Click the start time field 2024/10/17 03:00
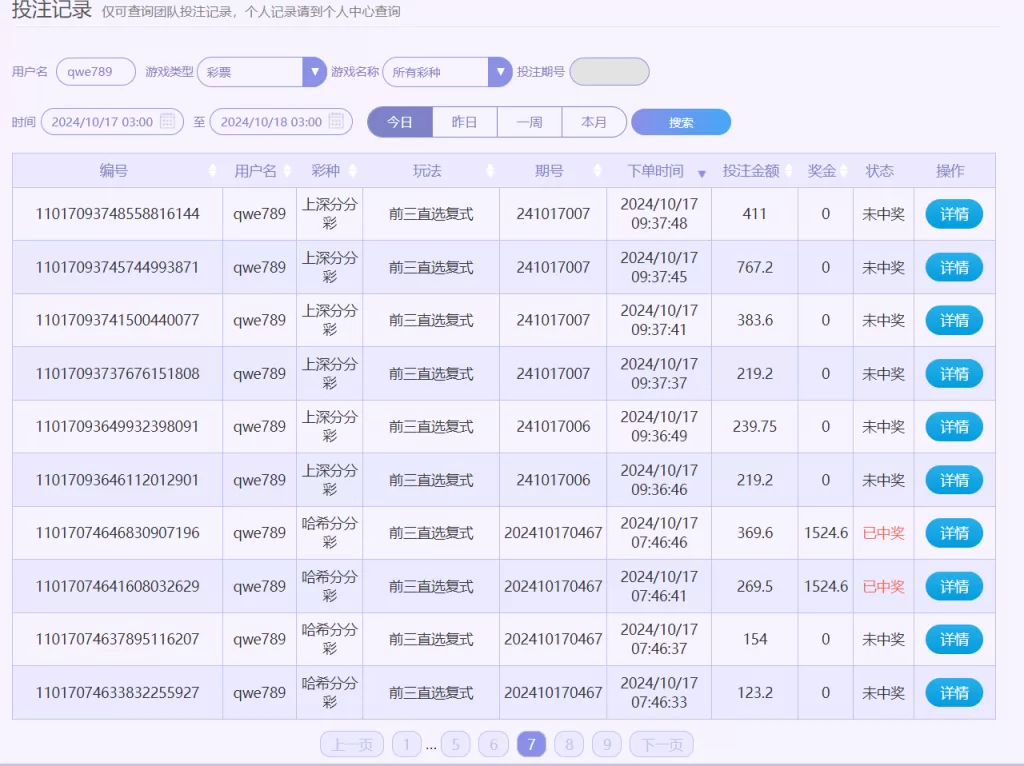Screen dimensions: 1024x766 112,122
